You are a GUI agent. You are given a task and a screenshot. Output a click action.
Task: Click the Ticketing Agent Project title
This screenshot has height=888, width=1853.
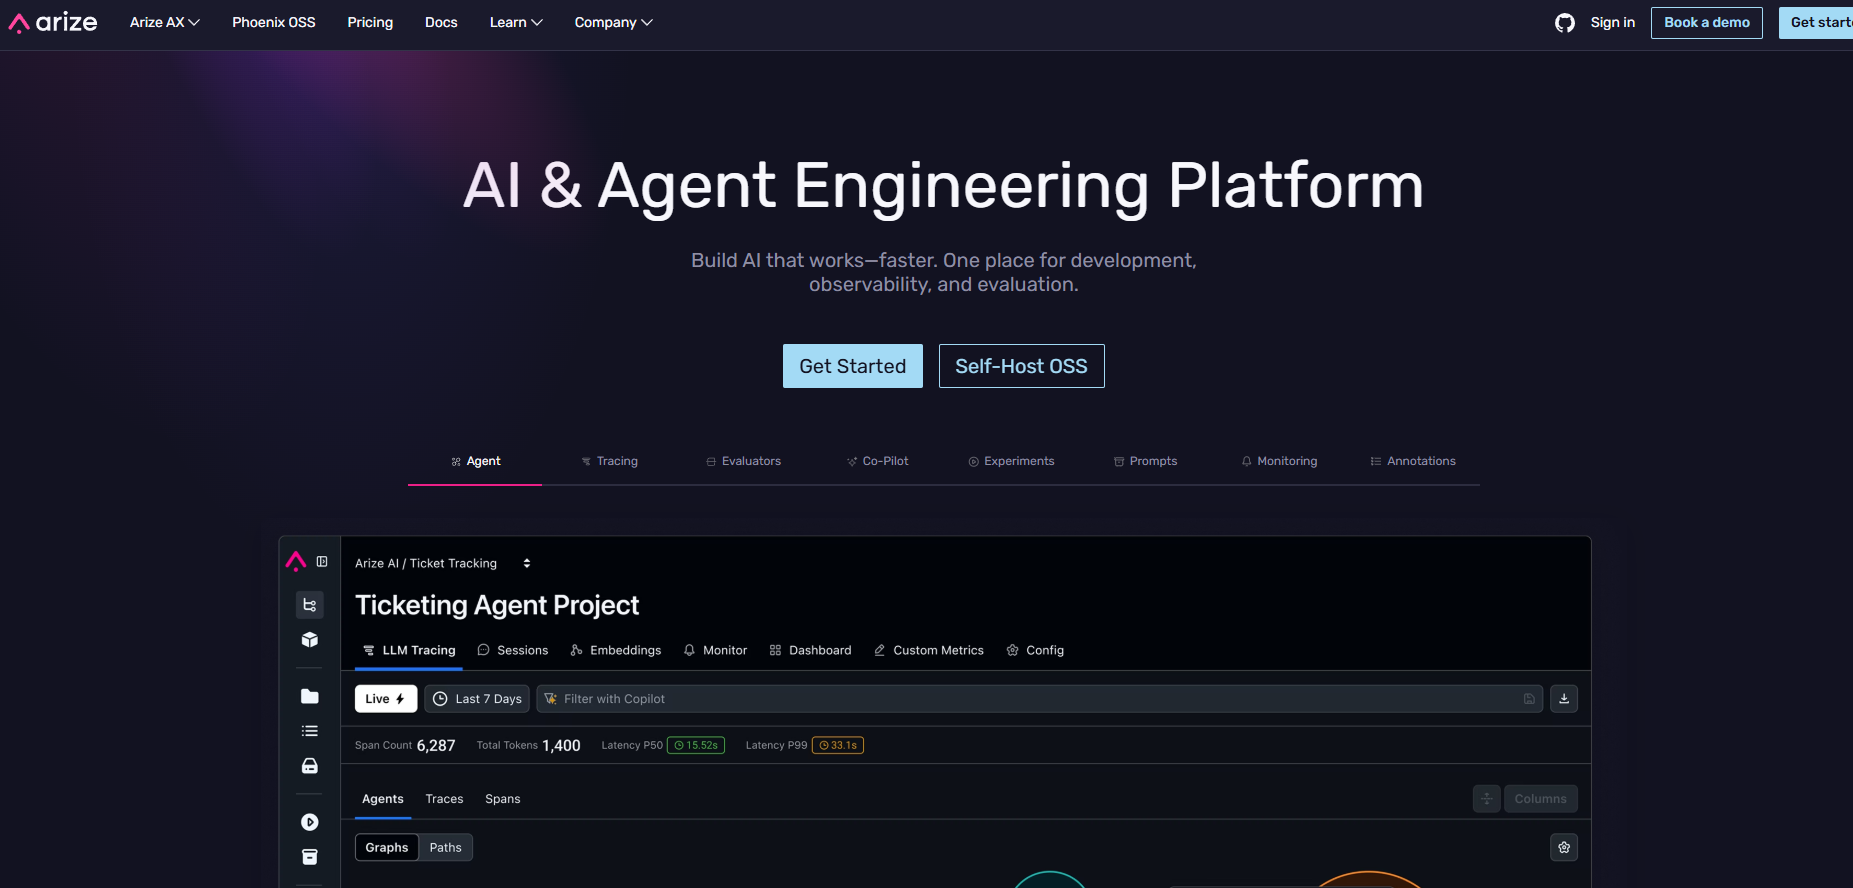[x=497, y=605]
